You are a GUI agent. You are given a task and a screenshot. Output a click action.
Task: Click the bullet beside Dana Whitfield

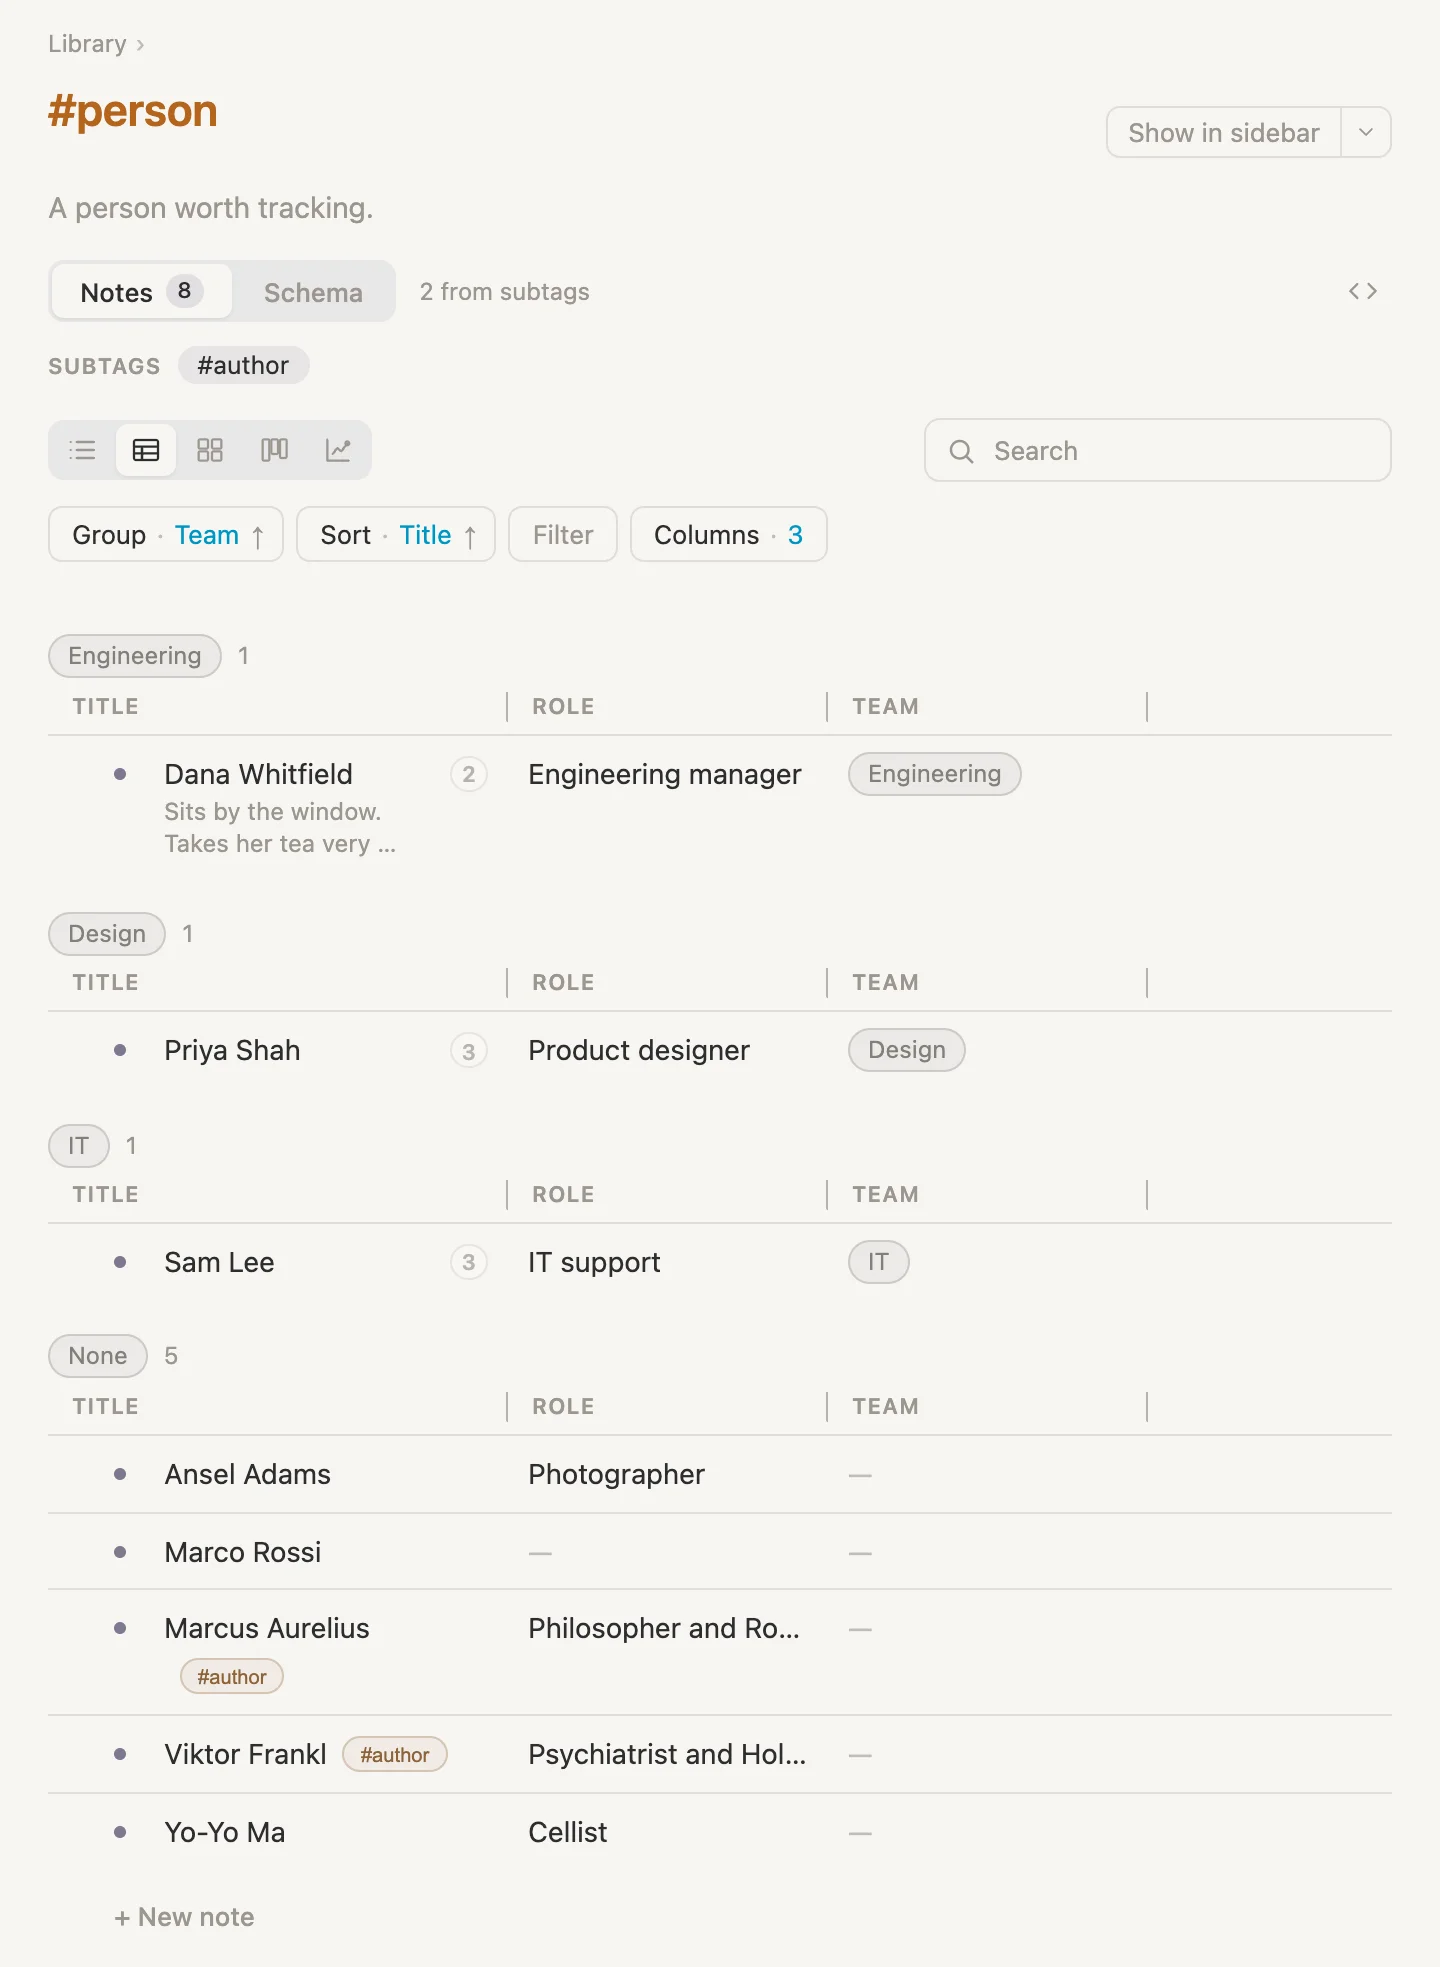120,774
